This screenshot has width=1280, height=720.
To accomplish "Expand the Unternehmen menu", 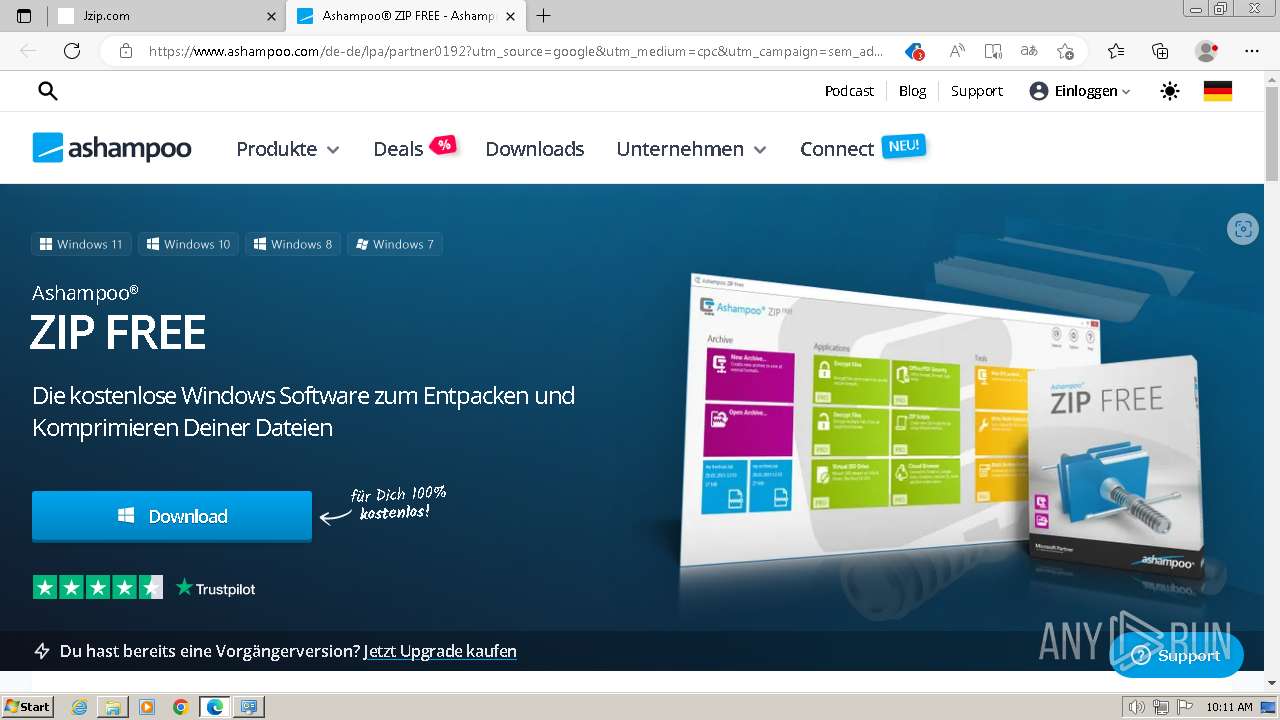I will point(691,149).
